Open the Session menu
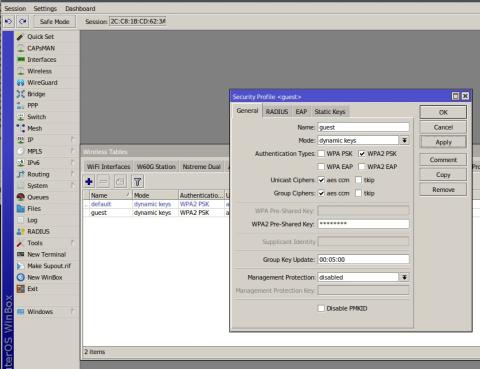The image size is (480, 369). pos(15,8)
